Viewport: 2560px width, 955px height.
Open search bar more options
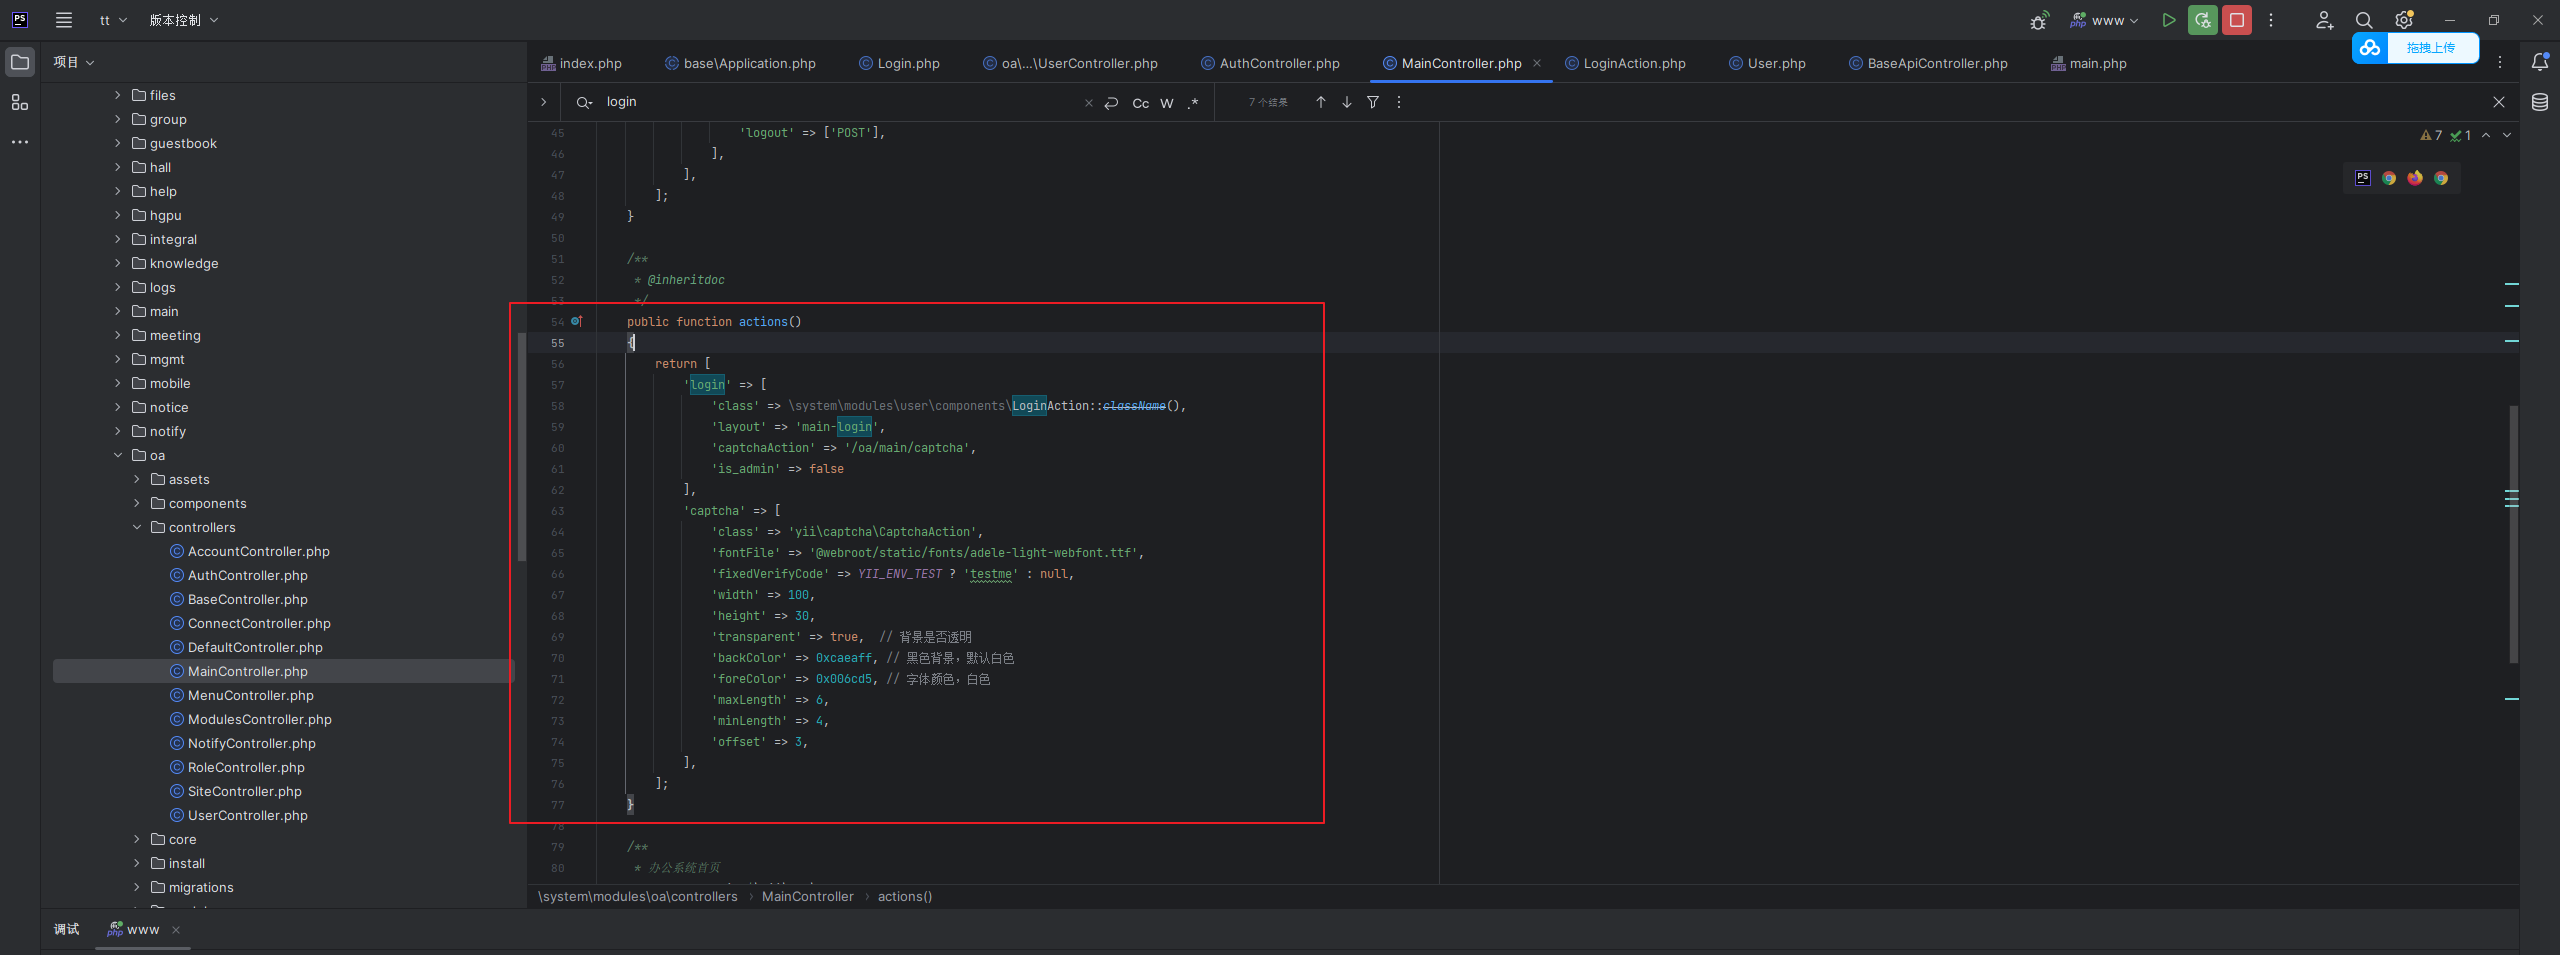pyautogui.click(x=1399, y=102)
